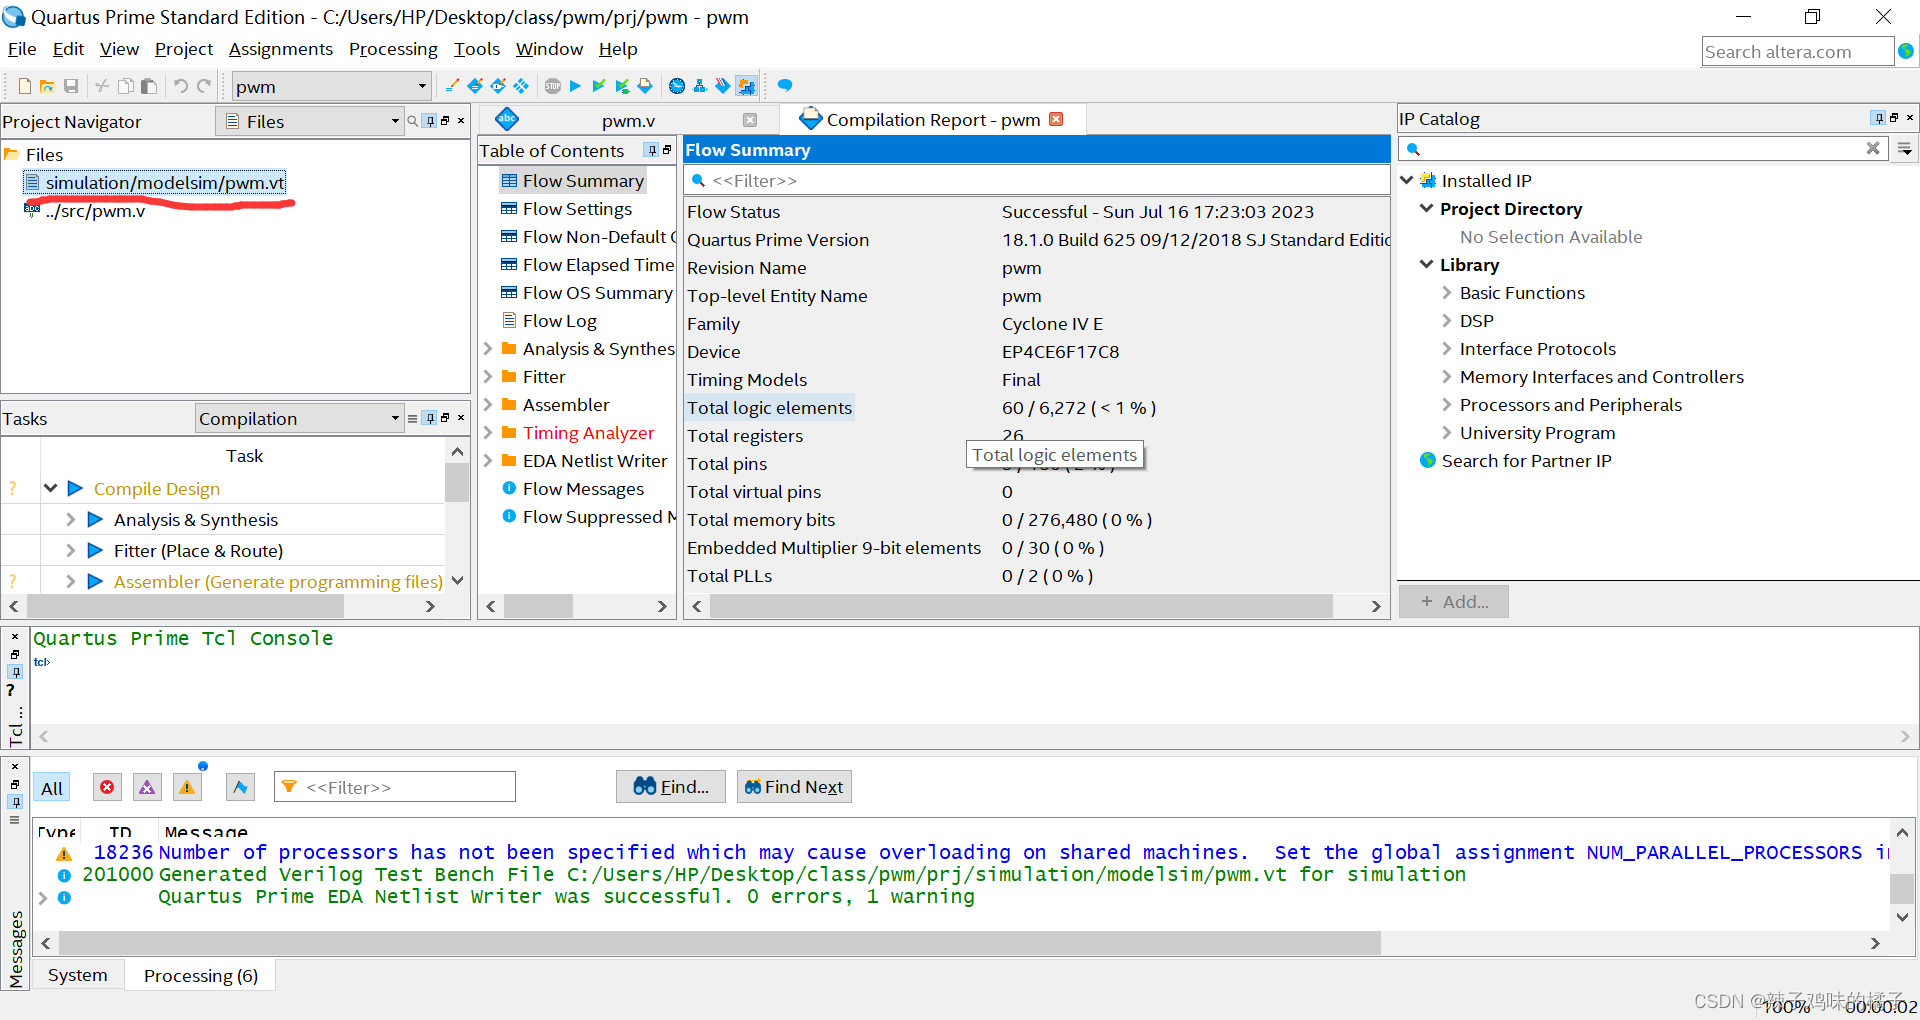1920x1020 pixels.
Task: Open the Programmer toolbar icon
Action: point(723,86)
